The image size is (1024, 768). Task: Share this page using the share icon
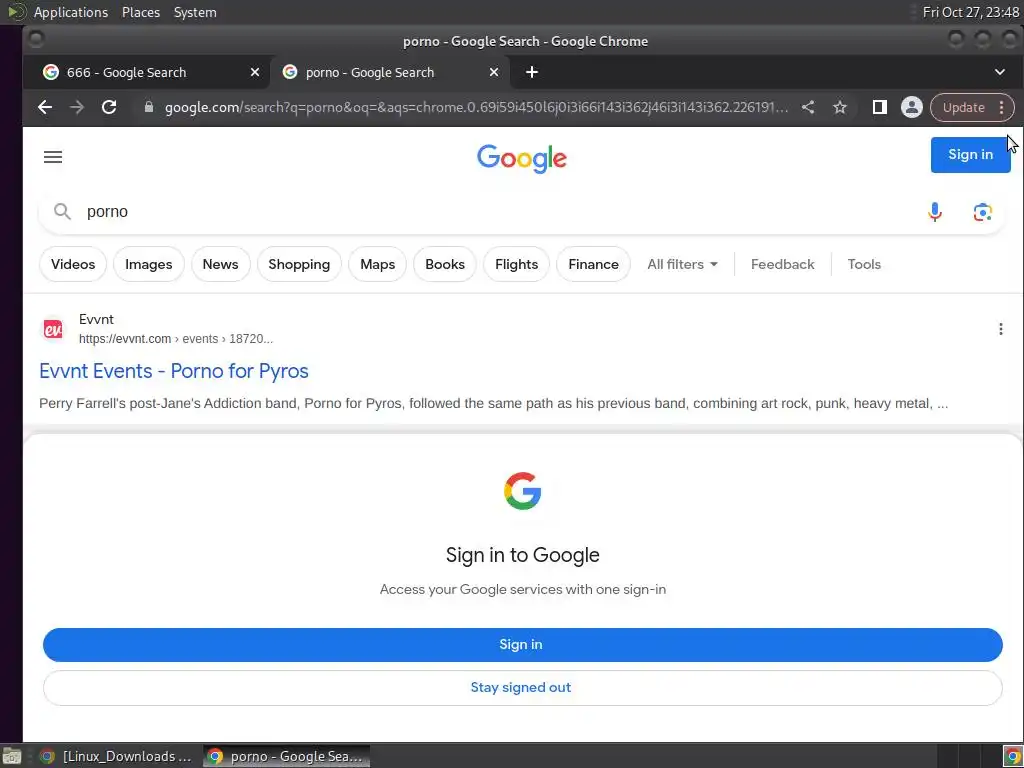pyautogui.click(x=808, y=107)
